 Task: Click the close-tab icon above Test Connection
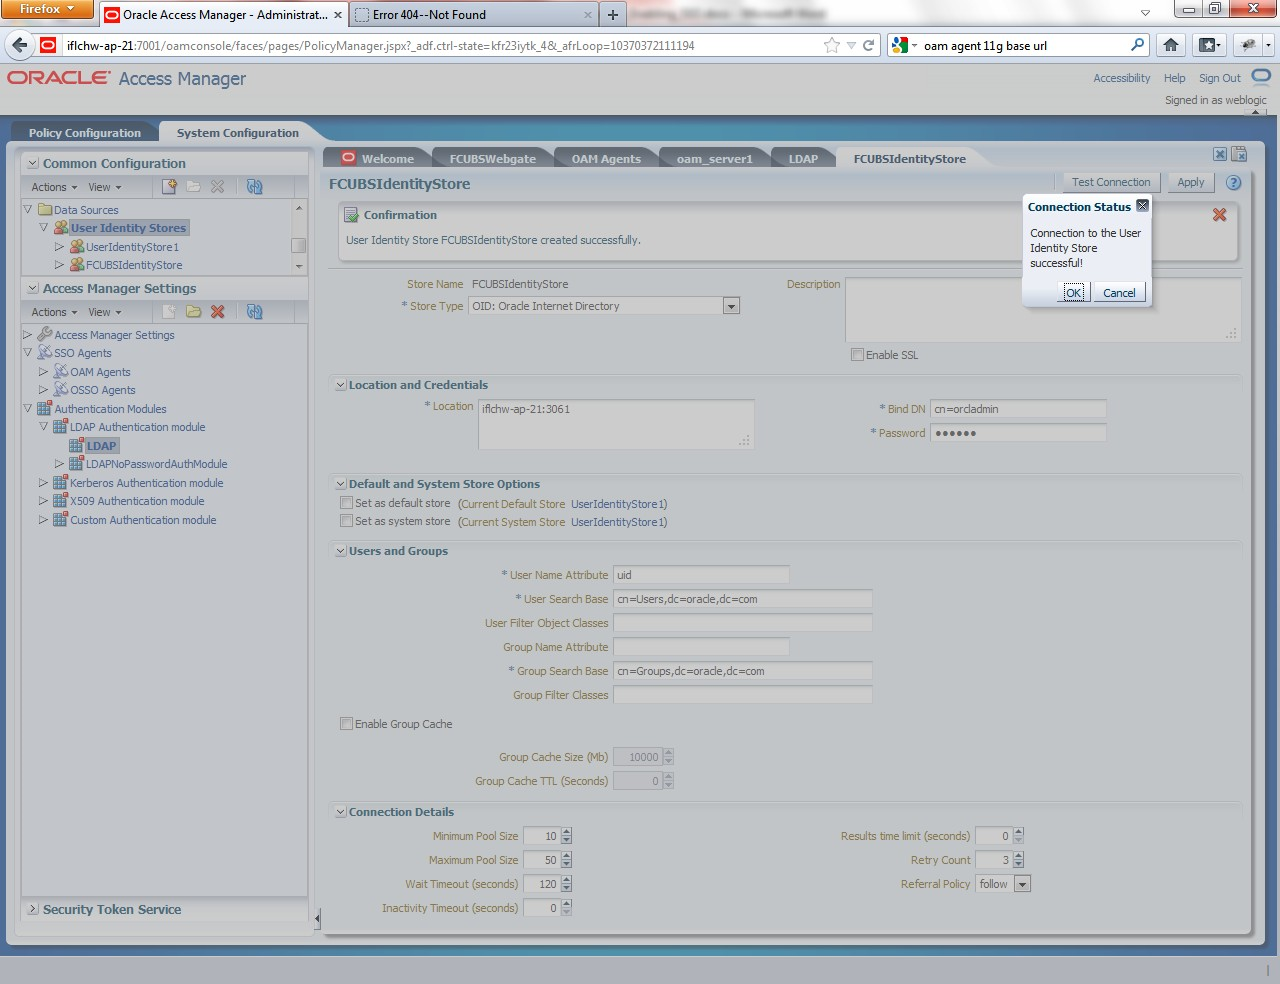[x=1219, y=154]
